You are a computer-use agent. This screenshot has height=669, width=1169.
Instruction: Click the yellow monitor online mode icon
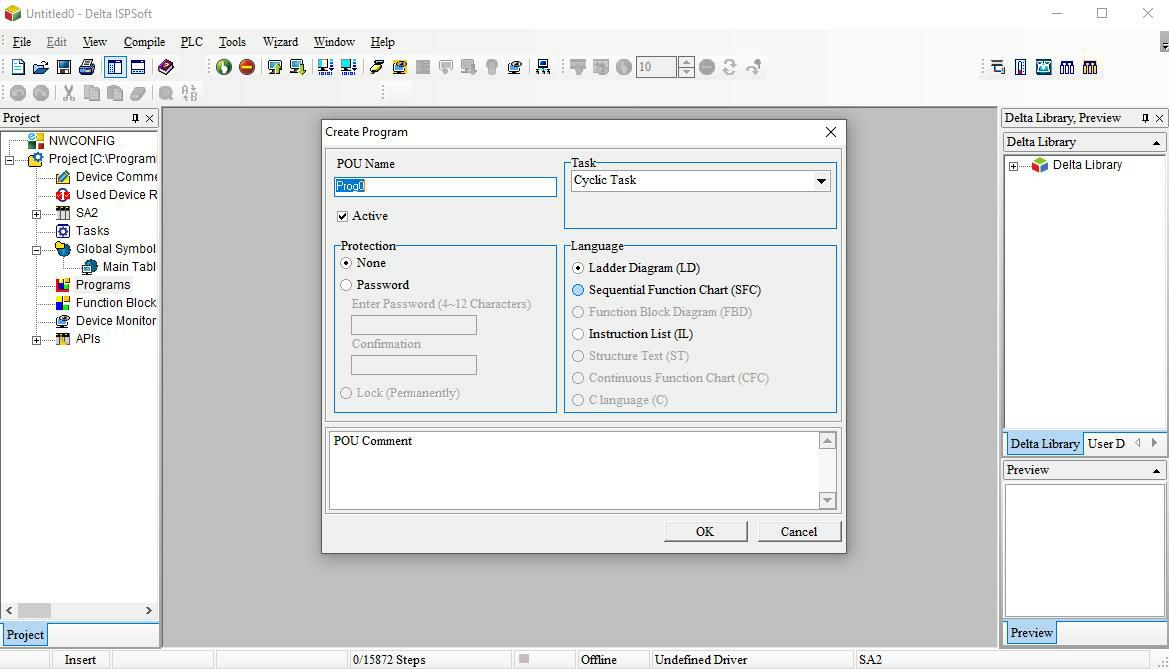point(400,67)
